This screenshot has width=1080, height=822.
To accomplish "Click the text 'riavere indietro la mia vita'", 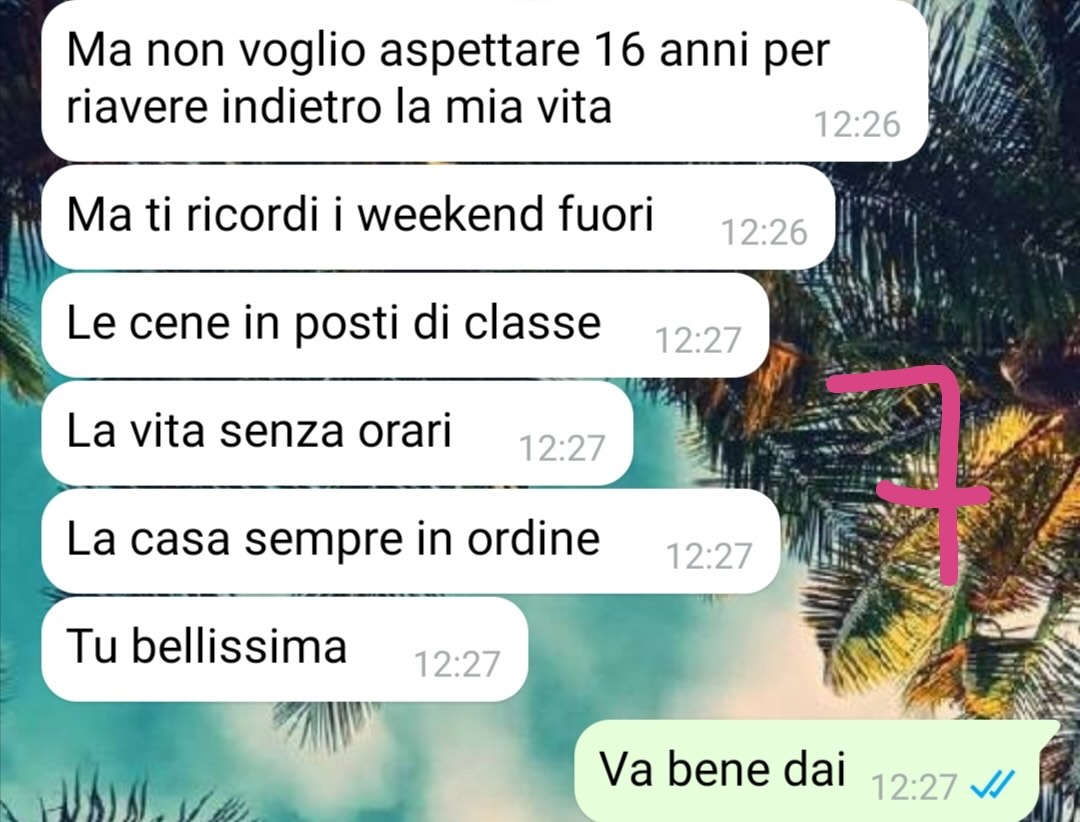I will [339, 107].
